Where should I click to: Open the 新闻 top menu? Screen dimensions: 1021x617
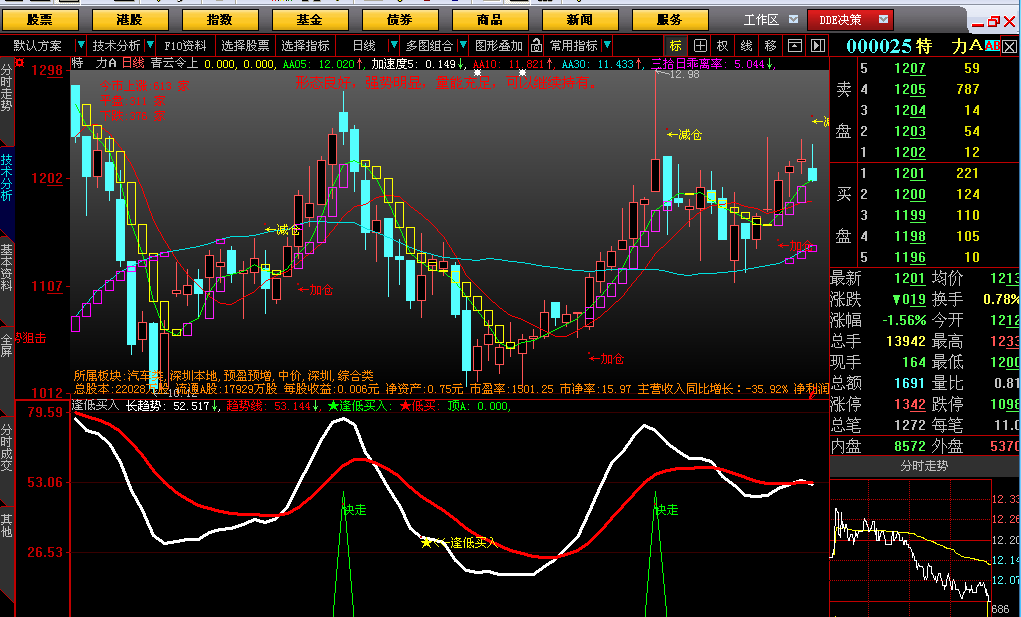(580, 20)
